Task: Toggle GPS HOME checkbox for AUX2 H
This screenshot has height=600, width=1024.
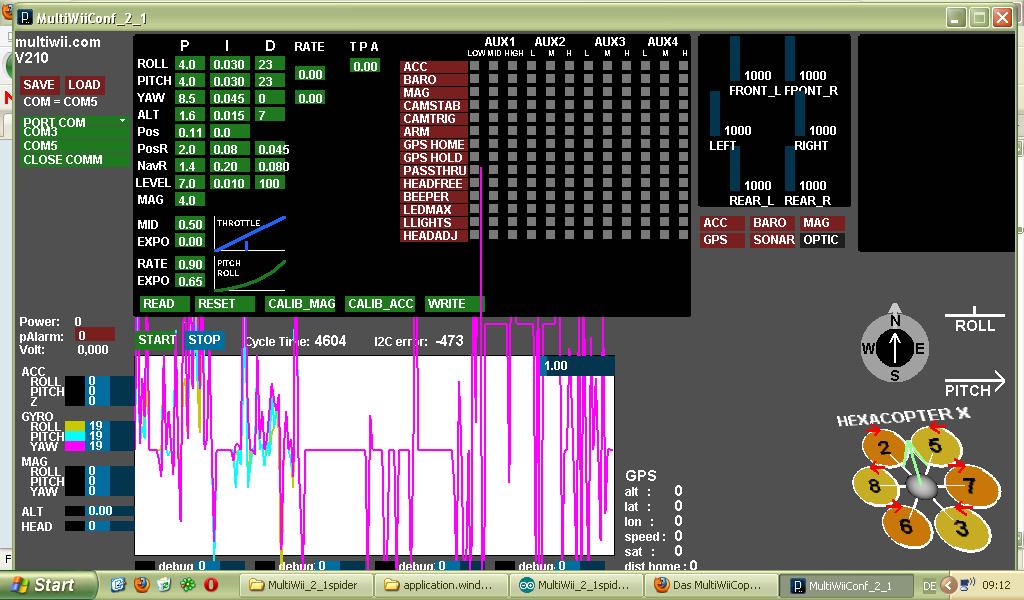Action: [x=569, y=144]
